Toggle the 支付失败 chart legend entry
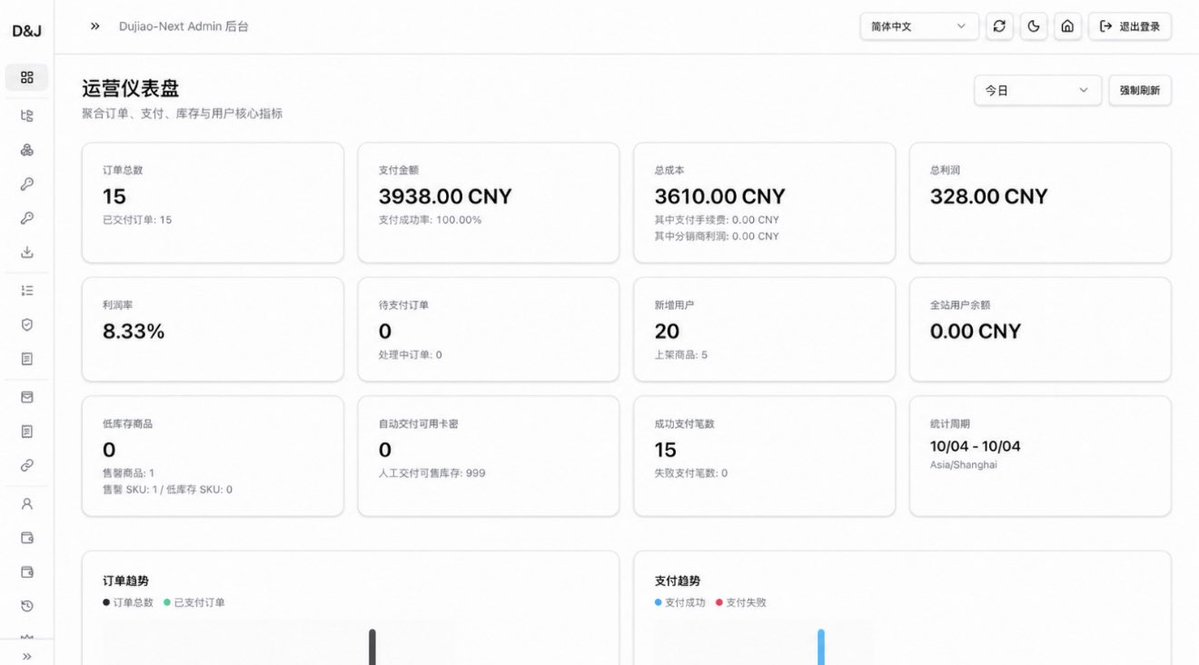The height and width of the screenshot is (665, 1199). 741,602
